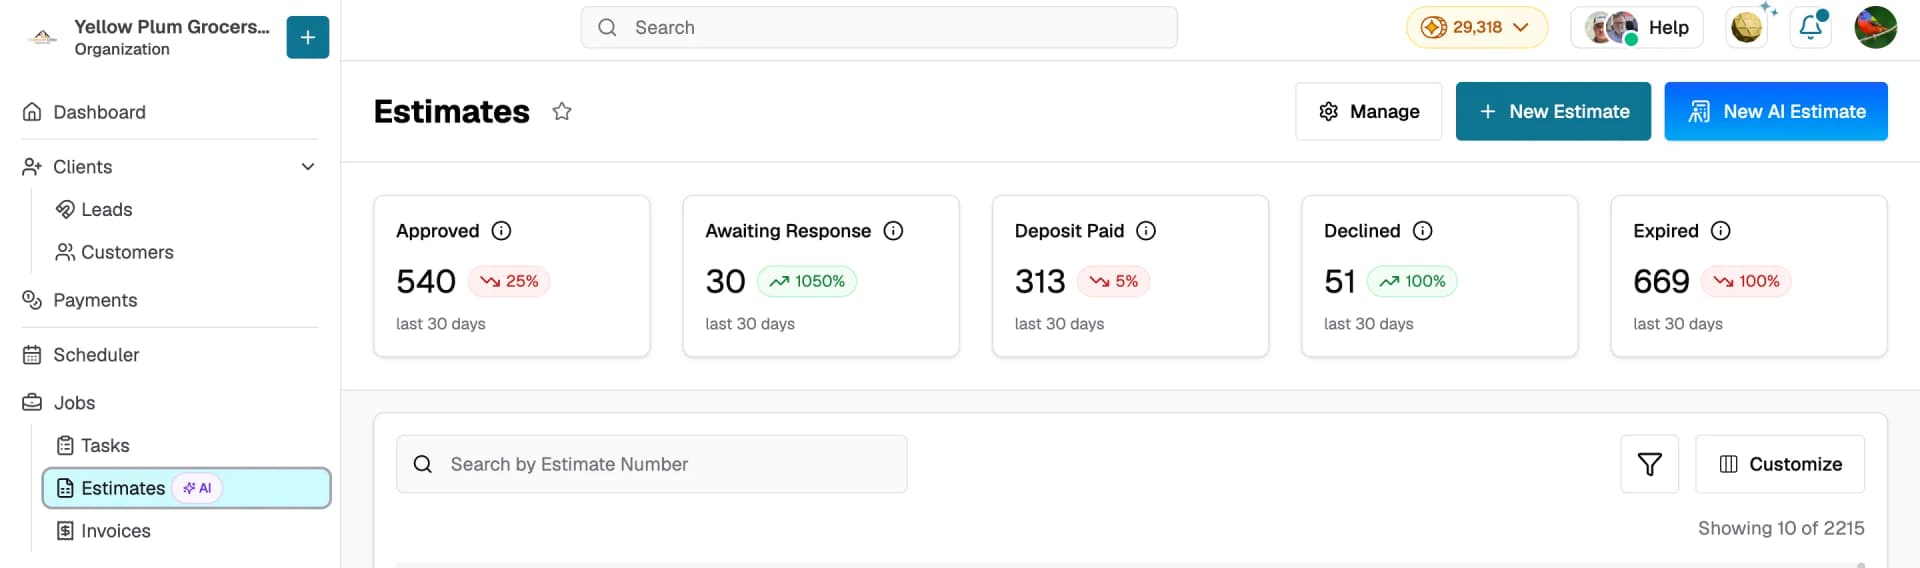Click the Showing 10 of 2215 text
Viewport: 1920px width, 568px height.
pyautogui.click(x=1781, y=528)
